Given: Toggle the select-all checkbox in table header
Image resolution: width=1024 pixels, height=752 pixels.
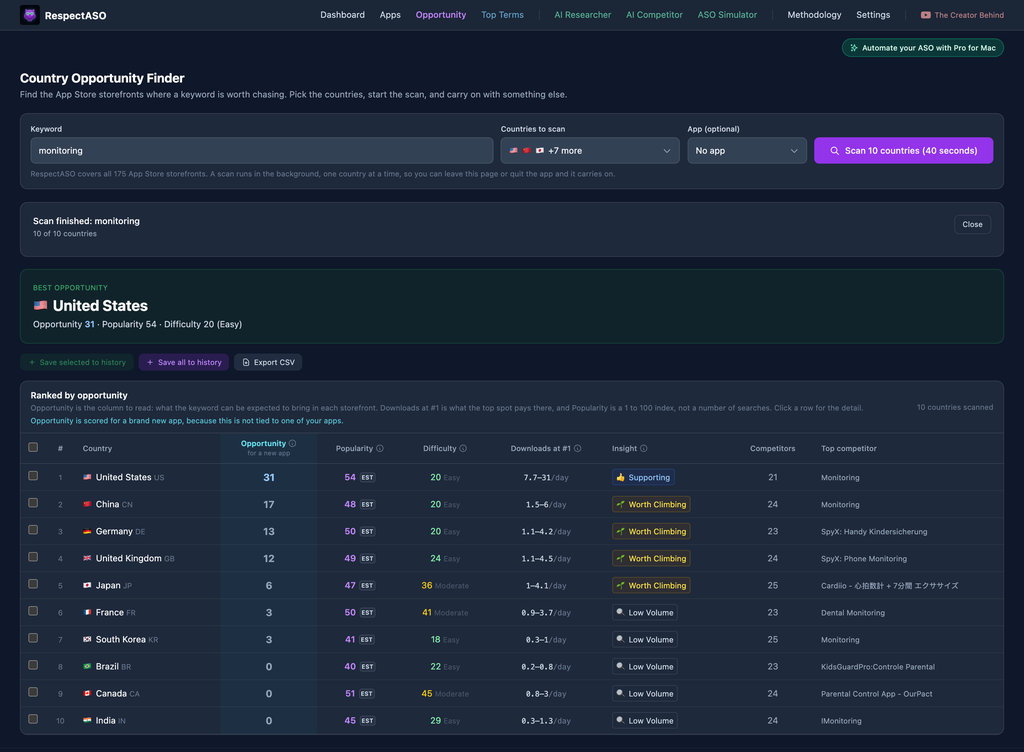Looking at the screenshot, I should coord(33,447).
